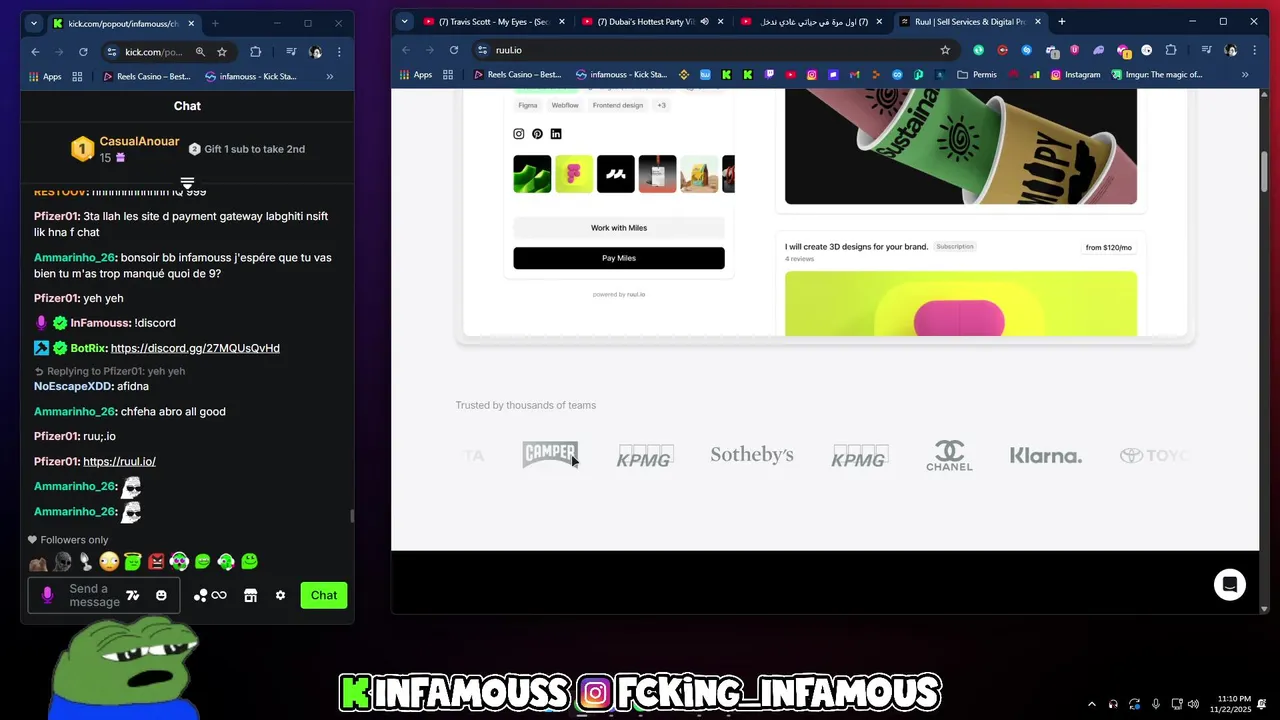Screen dimensions: 1280x720
Task: Open Extensions puzzle icon in Ruul window
Action: [1171, 50]
